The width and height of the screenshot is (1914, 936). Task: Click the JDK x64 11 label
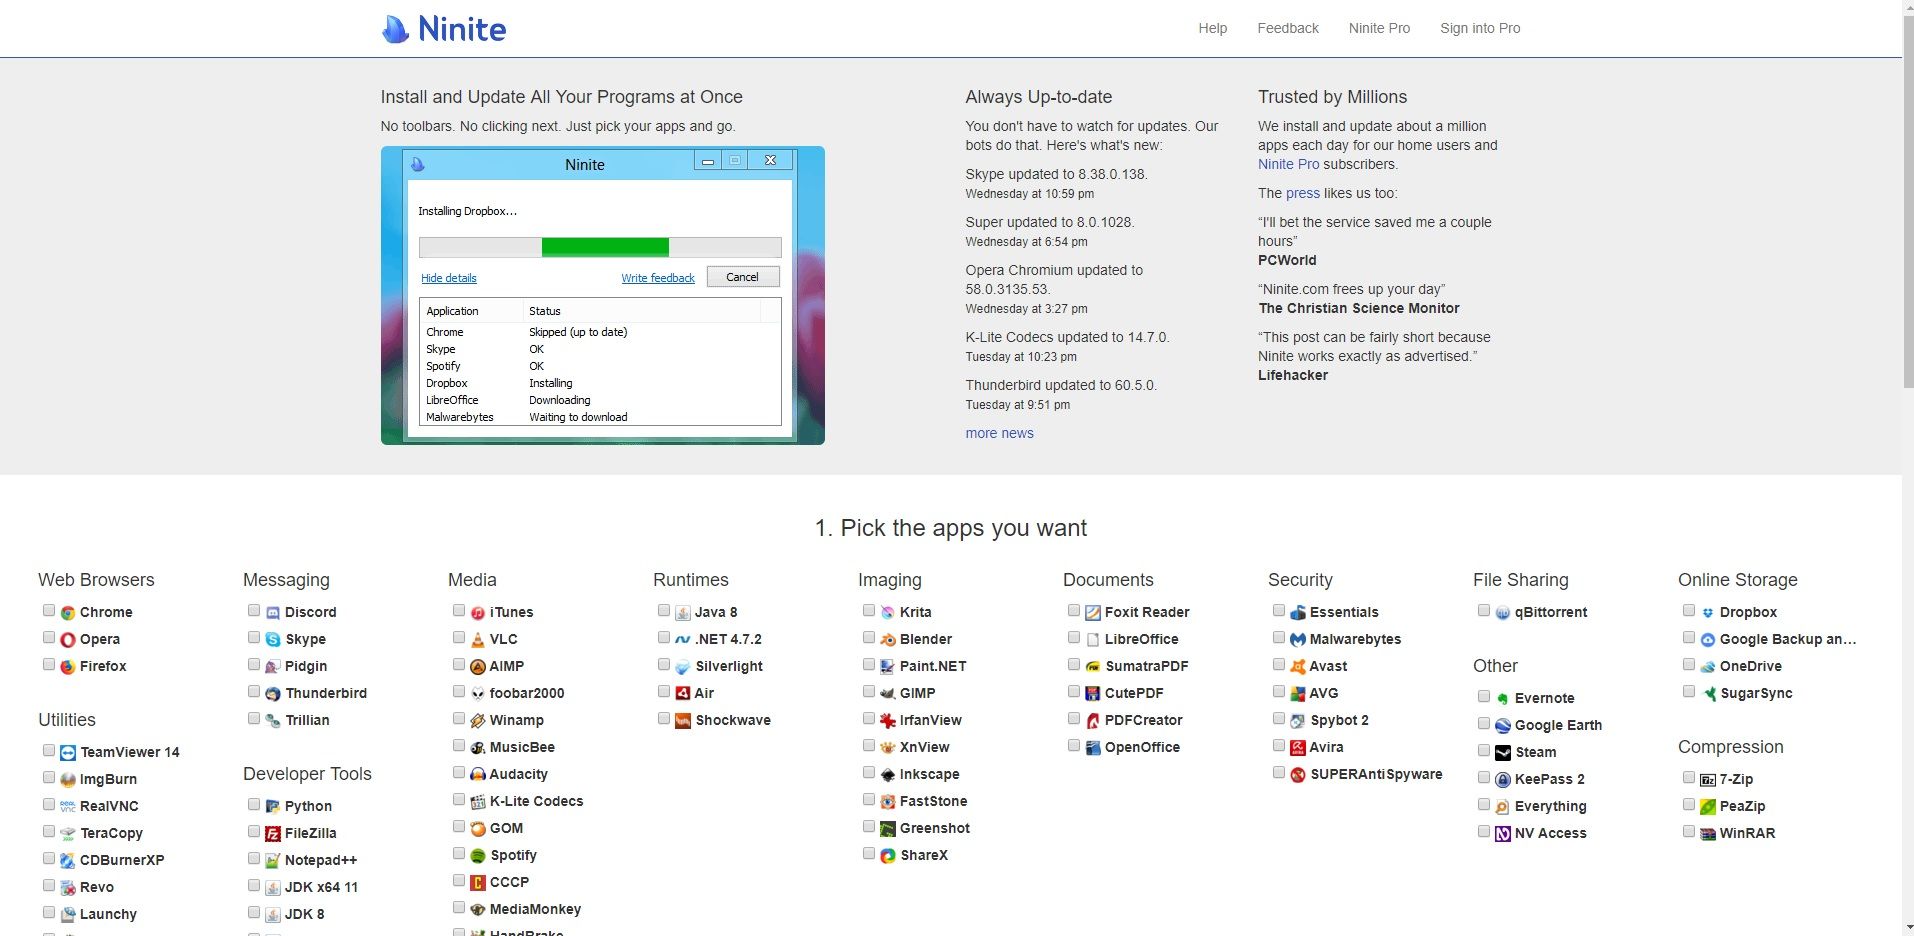[321, 887]
